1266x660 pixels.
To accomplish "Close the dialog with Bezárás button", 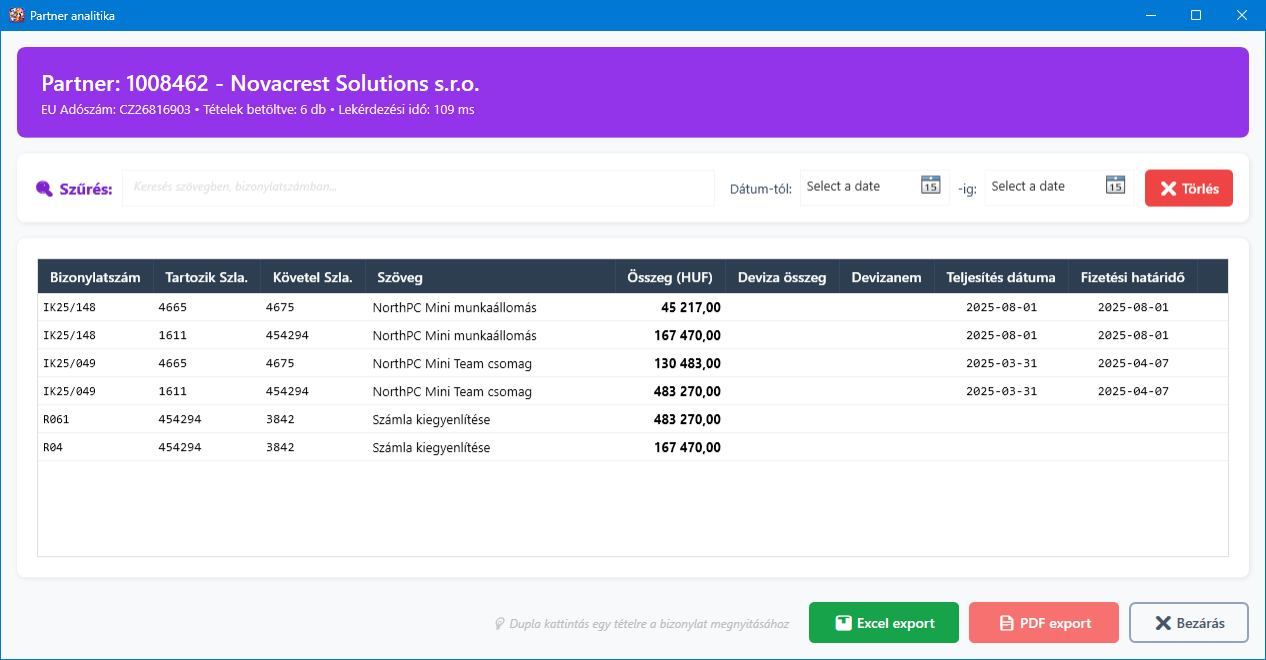I will coord(1188,623).
